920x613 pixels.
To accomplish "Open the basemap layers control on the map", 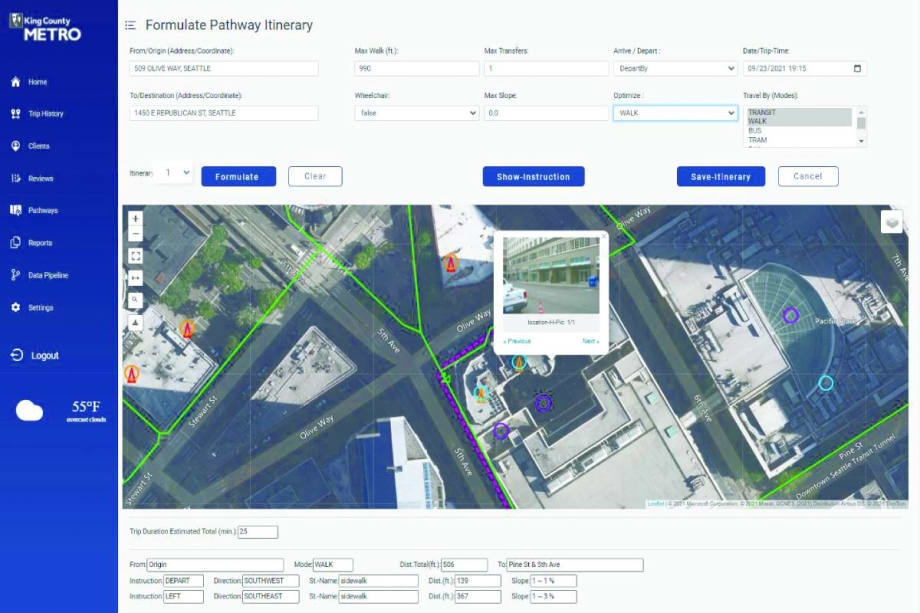I will click(x=891, y=222).
